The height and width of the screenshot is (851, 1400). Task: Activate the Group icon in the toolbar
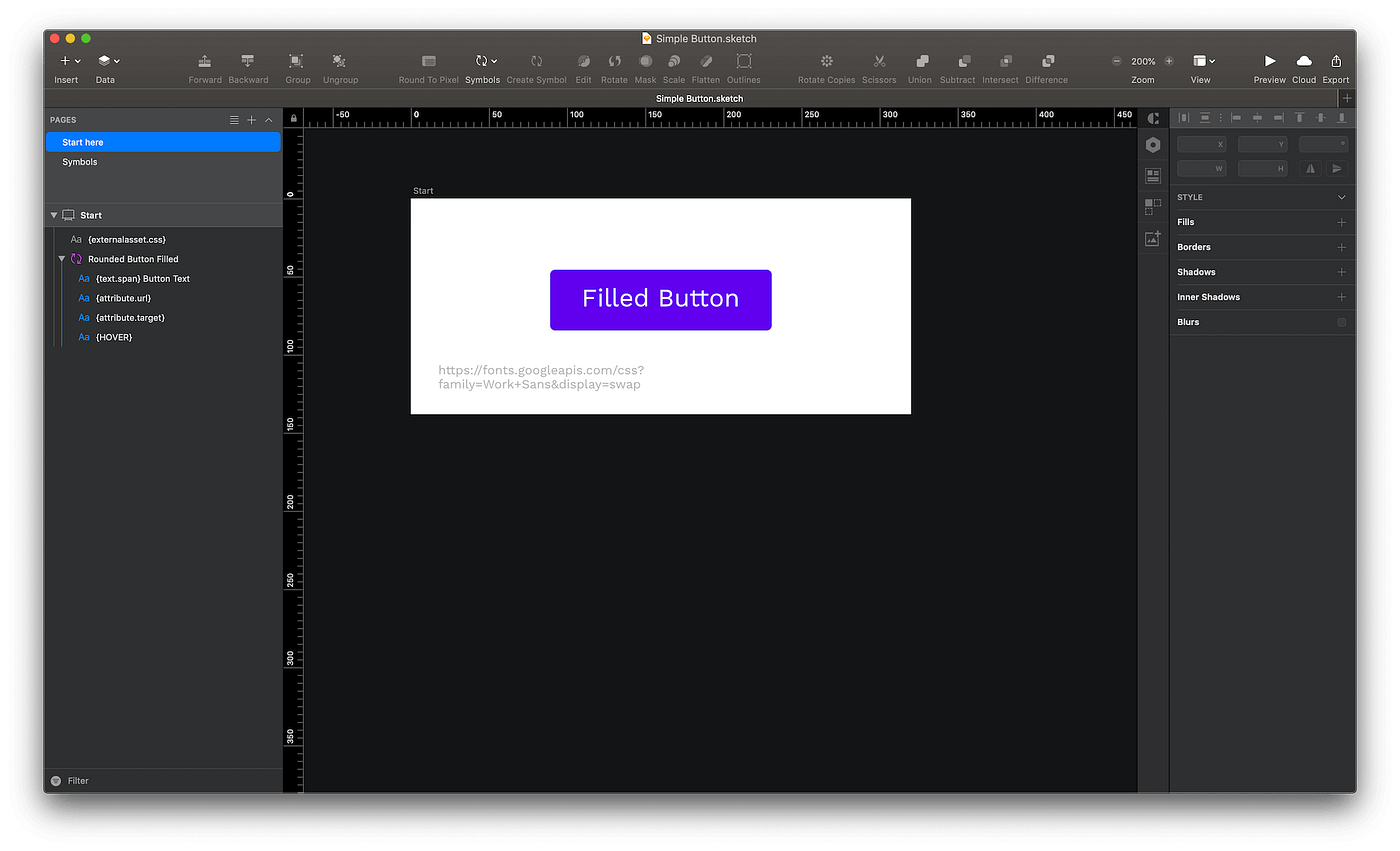(x=296, y=62)
